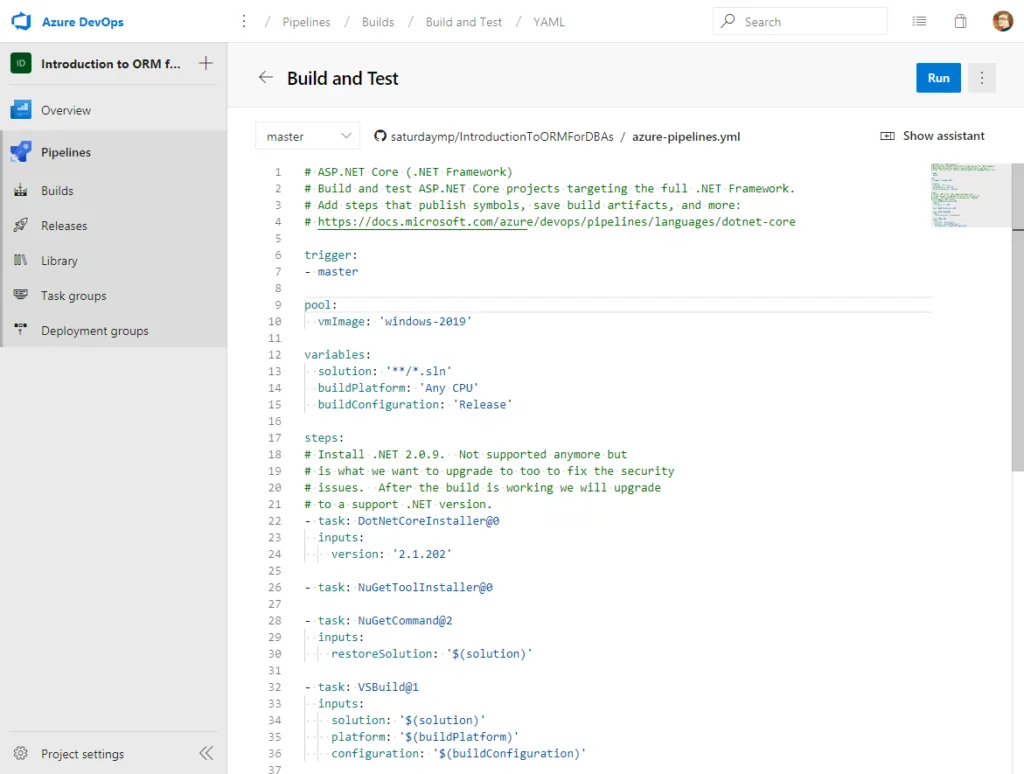Viewport: 1024px width, 774px height.
Task: Click the Azure DevOps title text
Action: coord(82,22)
